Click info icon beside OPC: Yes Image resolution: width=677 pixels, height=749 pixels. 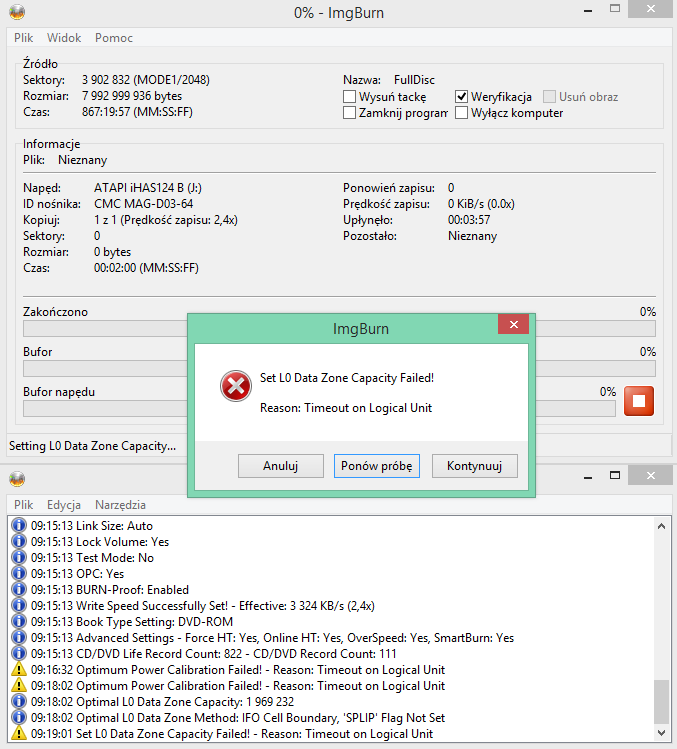click(19, 574)
